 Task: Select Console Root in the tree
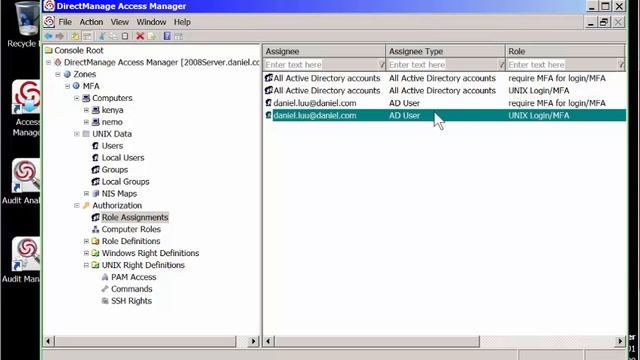78,50
